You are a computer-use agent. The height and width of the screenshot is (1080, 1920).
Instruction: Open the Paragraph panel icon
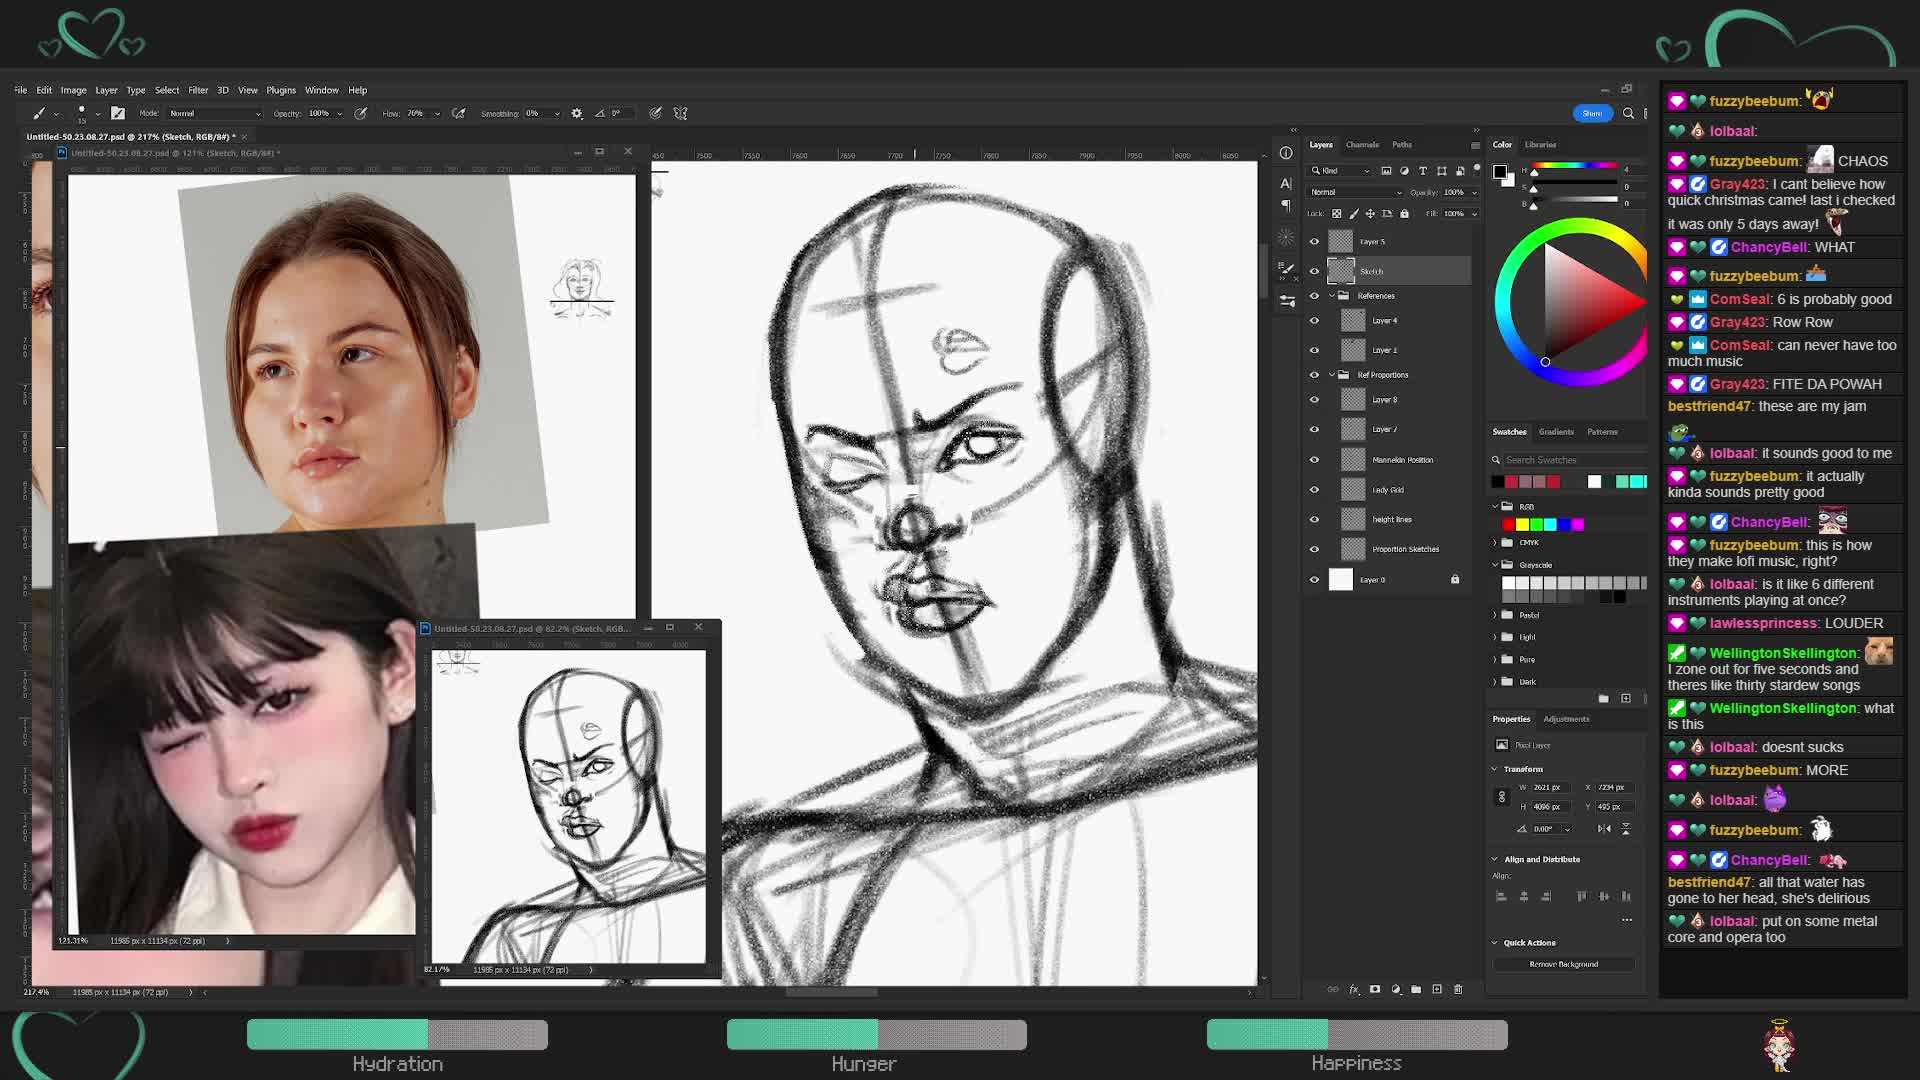click(1286, 205)
